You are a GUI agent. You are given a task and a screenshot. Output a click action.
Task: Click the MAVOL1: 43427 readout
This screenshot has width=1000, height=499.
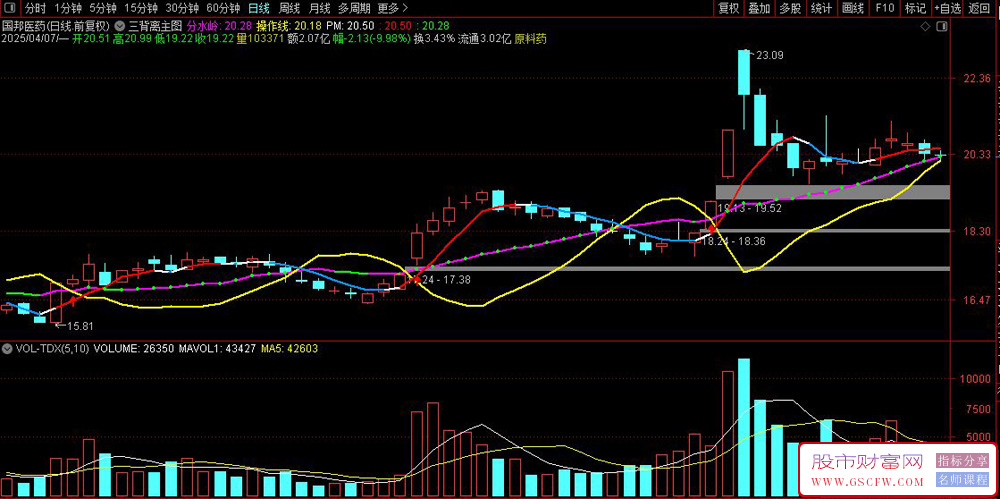tap(217, 348)
